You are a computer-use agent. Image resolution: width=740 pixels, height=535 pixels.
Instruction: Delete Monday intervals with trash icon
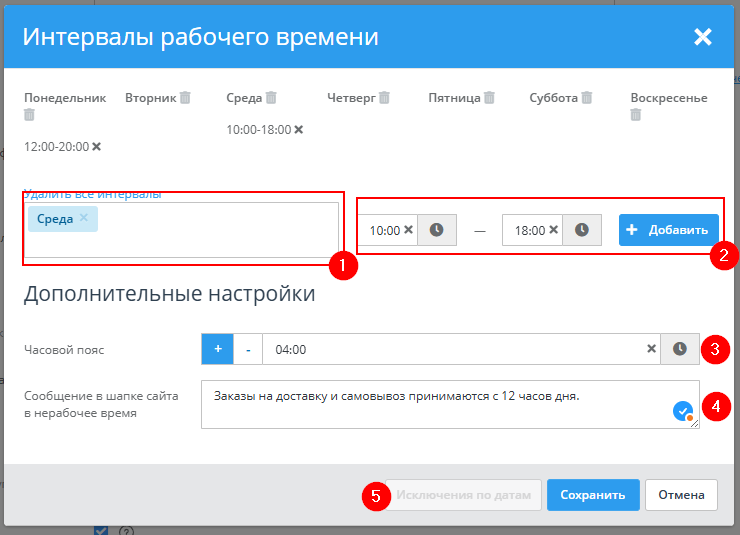pyautogui.click(x=29, y=115)
